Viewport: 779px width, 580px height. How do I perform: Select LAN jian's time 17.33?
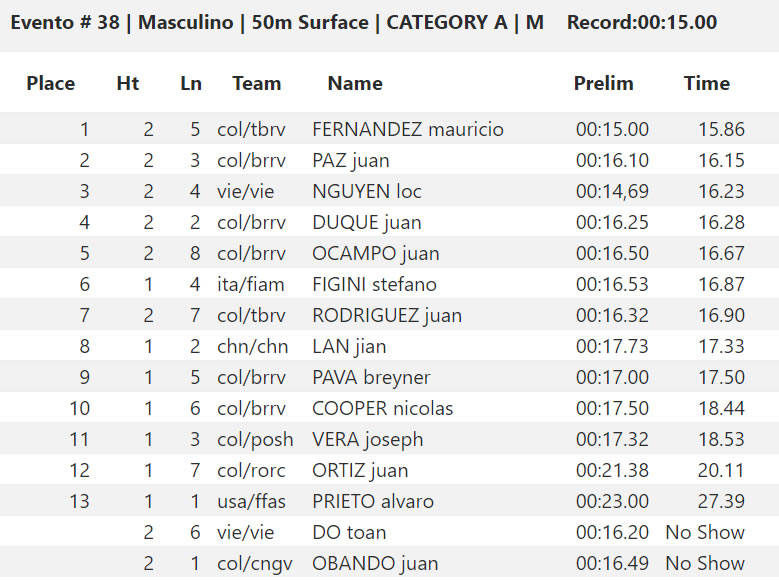(x=721, y=346)
